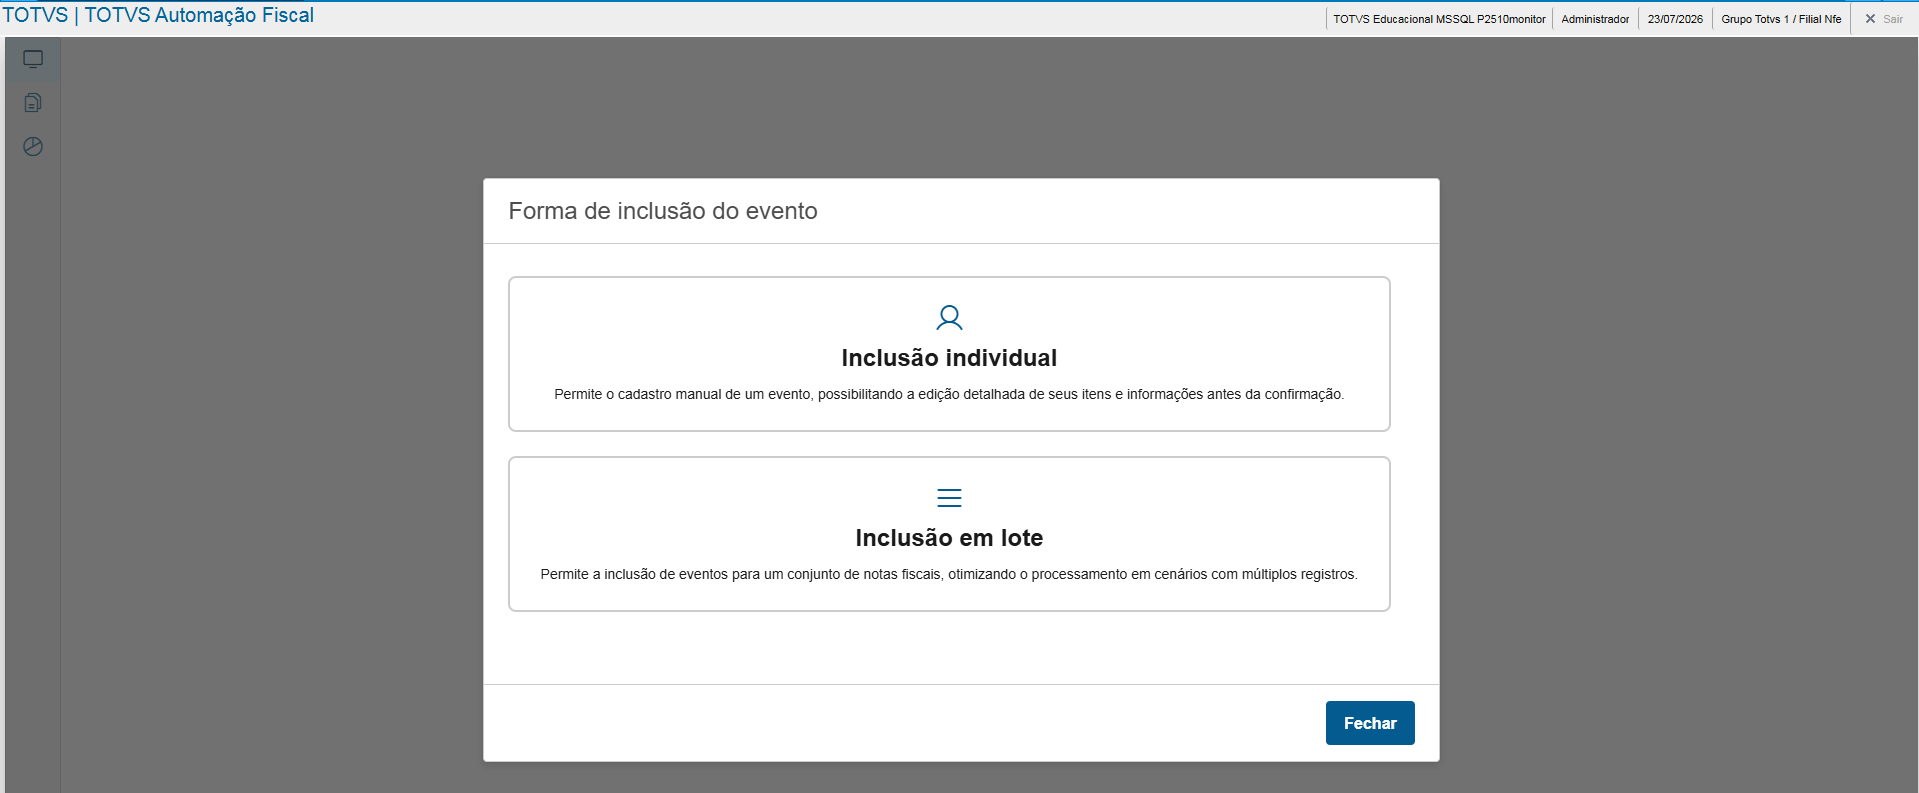This screenshot has height=793, width=1919.
Task: Click the description about cadastro manual de um evento
Action: click(949, 394)
